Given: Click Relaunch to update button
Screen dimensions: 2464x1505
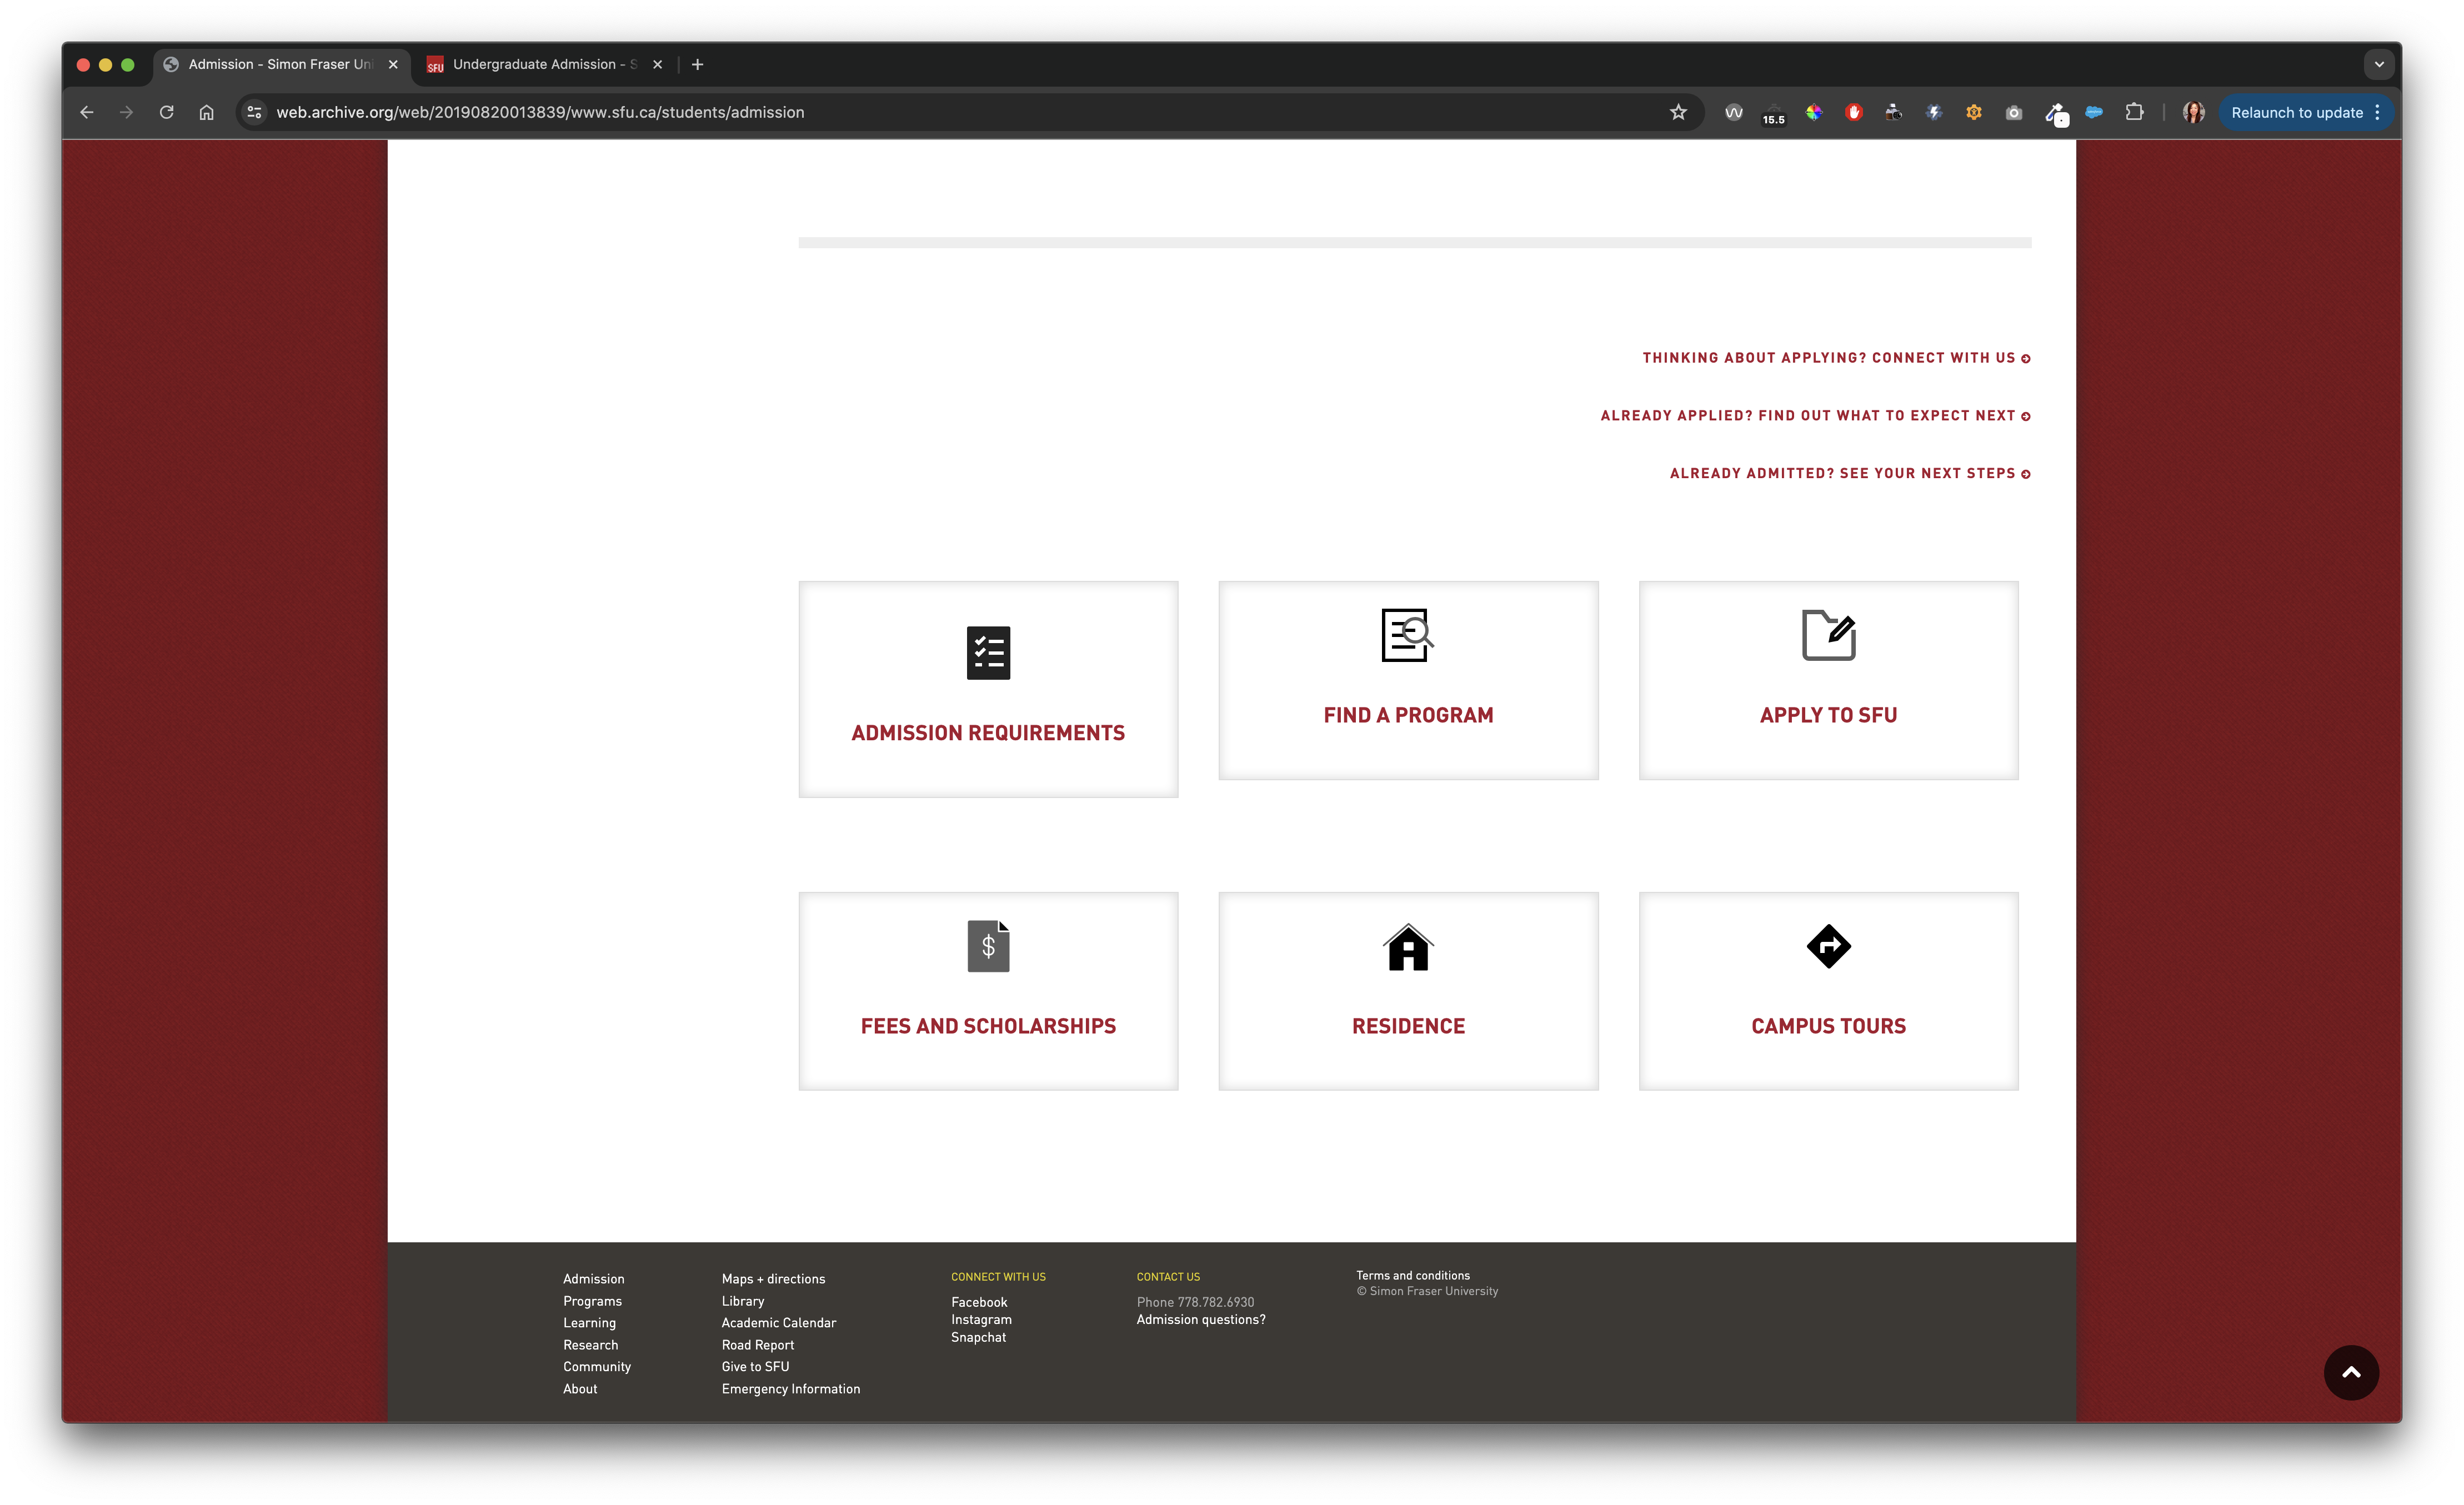Looking at the screenshot, I should 2296,112.
